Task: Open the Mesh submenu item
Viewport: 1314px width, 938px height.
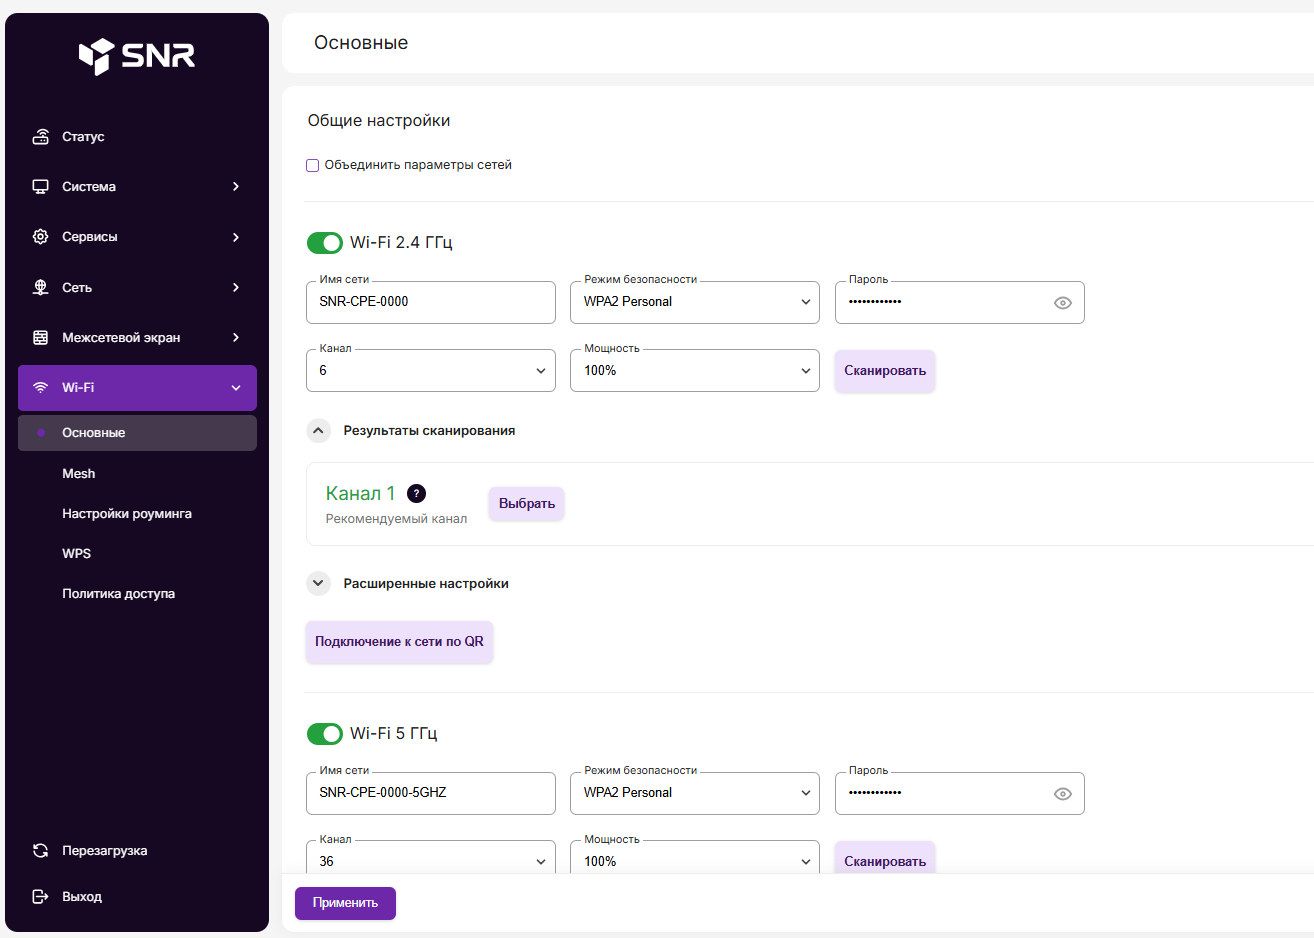Action: tap(79, 474)
